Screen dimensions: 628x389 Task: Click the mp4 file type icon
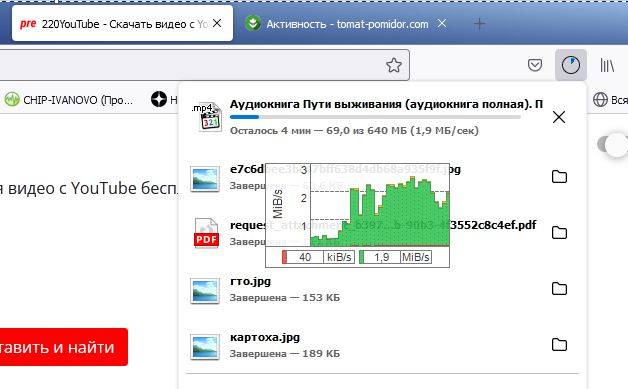click(206, 117)
